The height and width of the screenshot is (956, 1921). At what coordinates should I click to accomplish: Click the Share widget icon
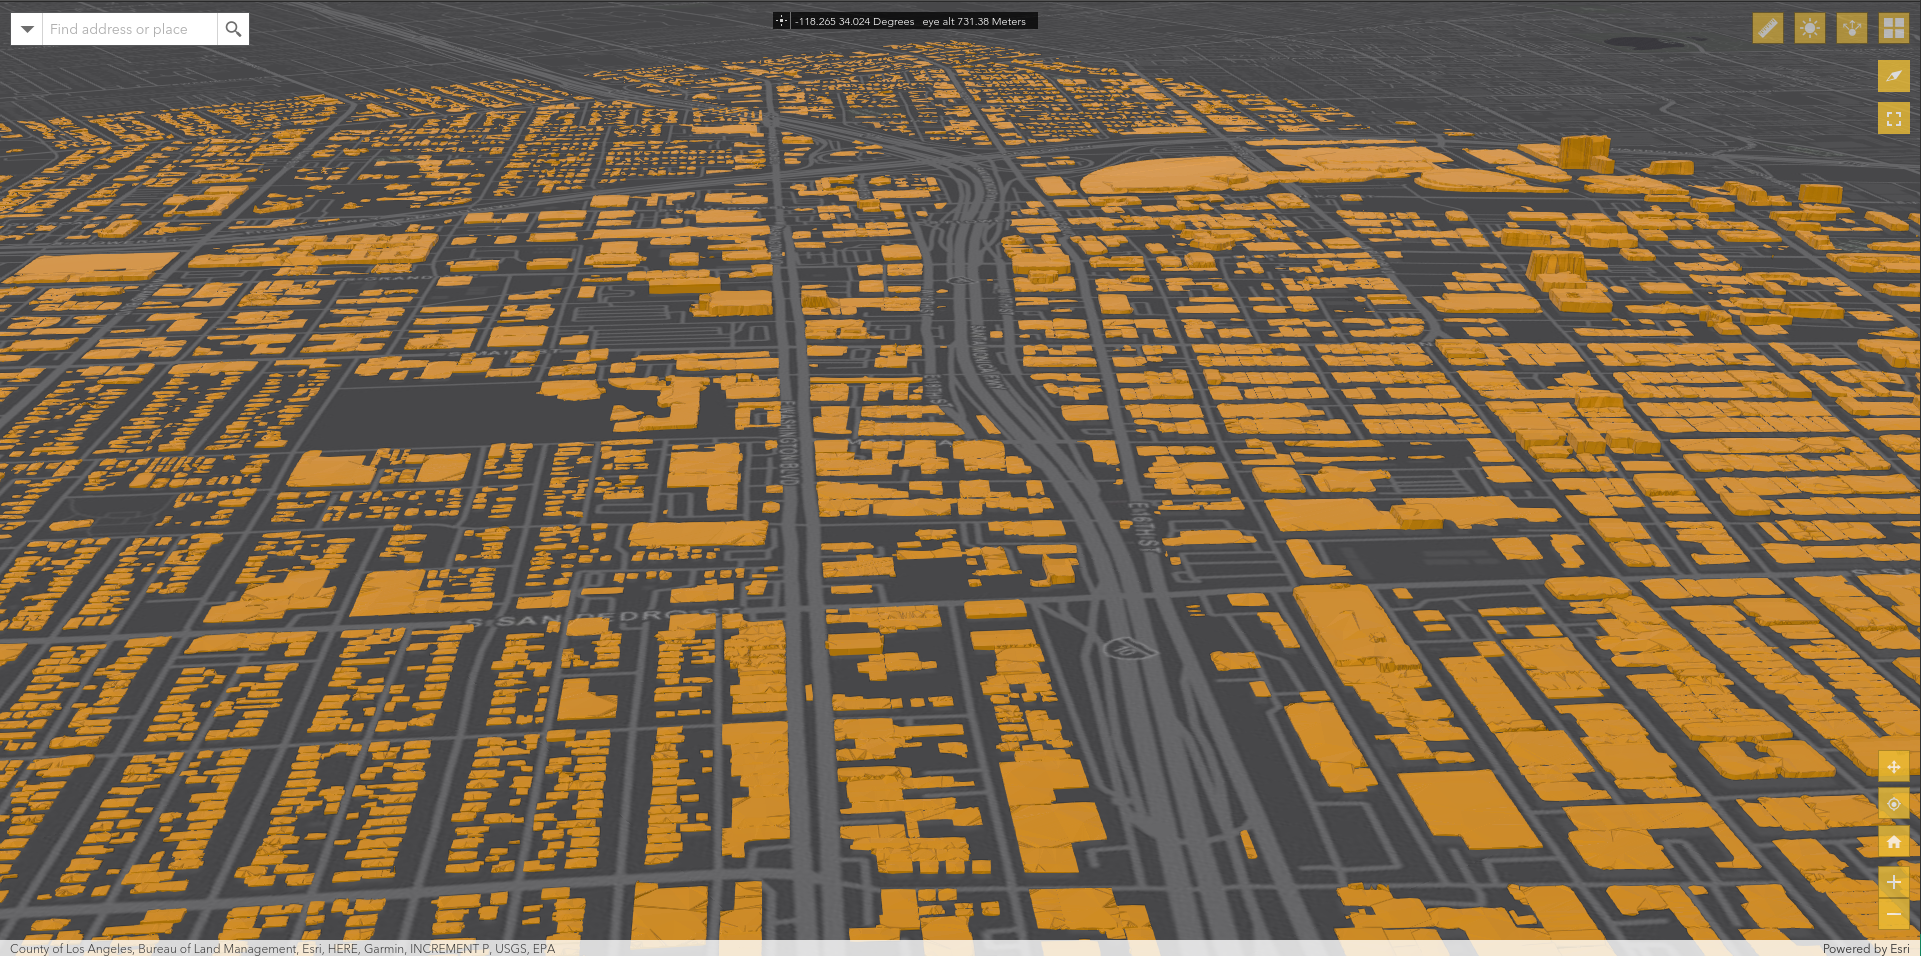pyautogui.click(x=1852, y=28)
